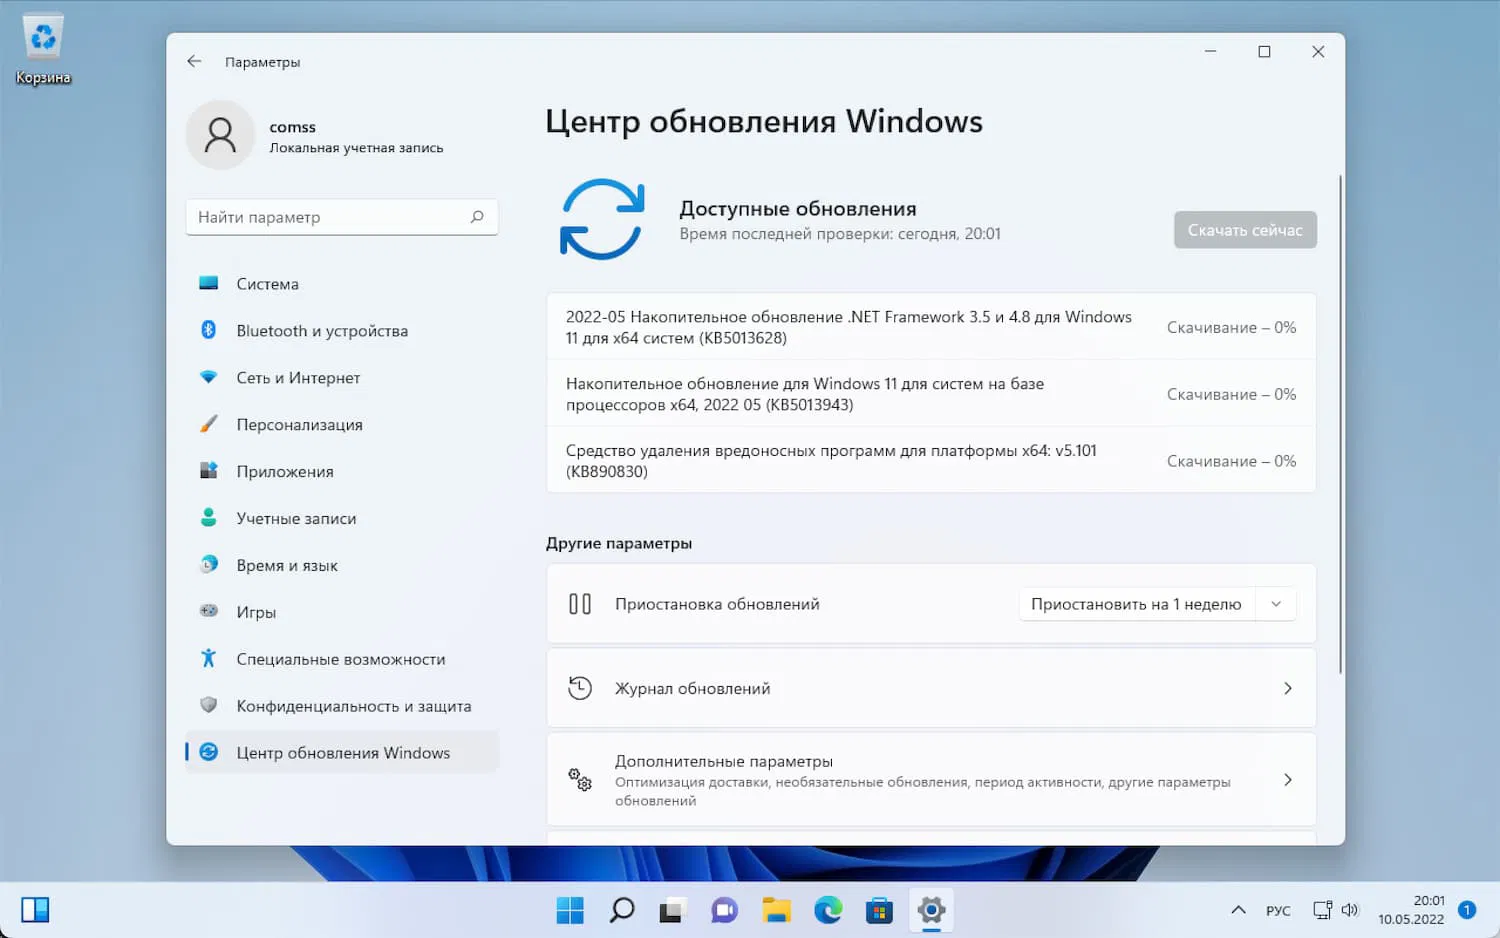The image size is (1500, 938).
Task: Open Дополнительные параметры settings
Action: click(930, 779)
